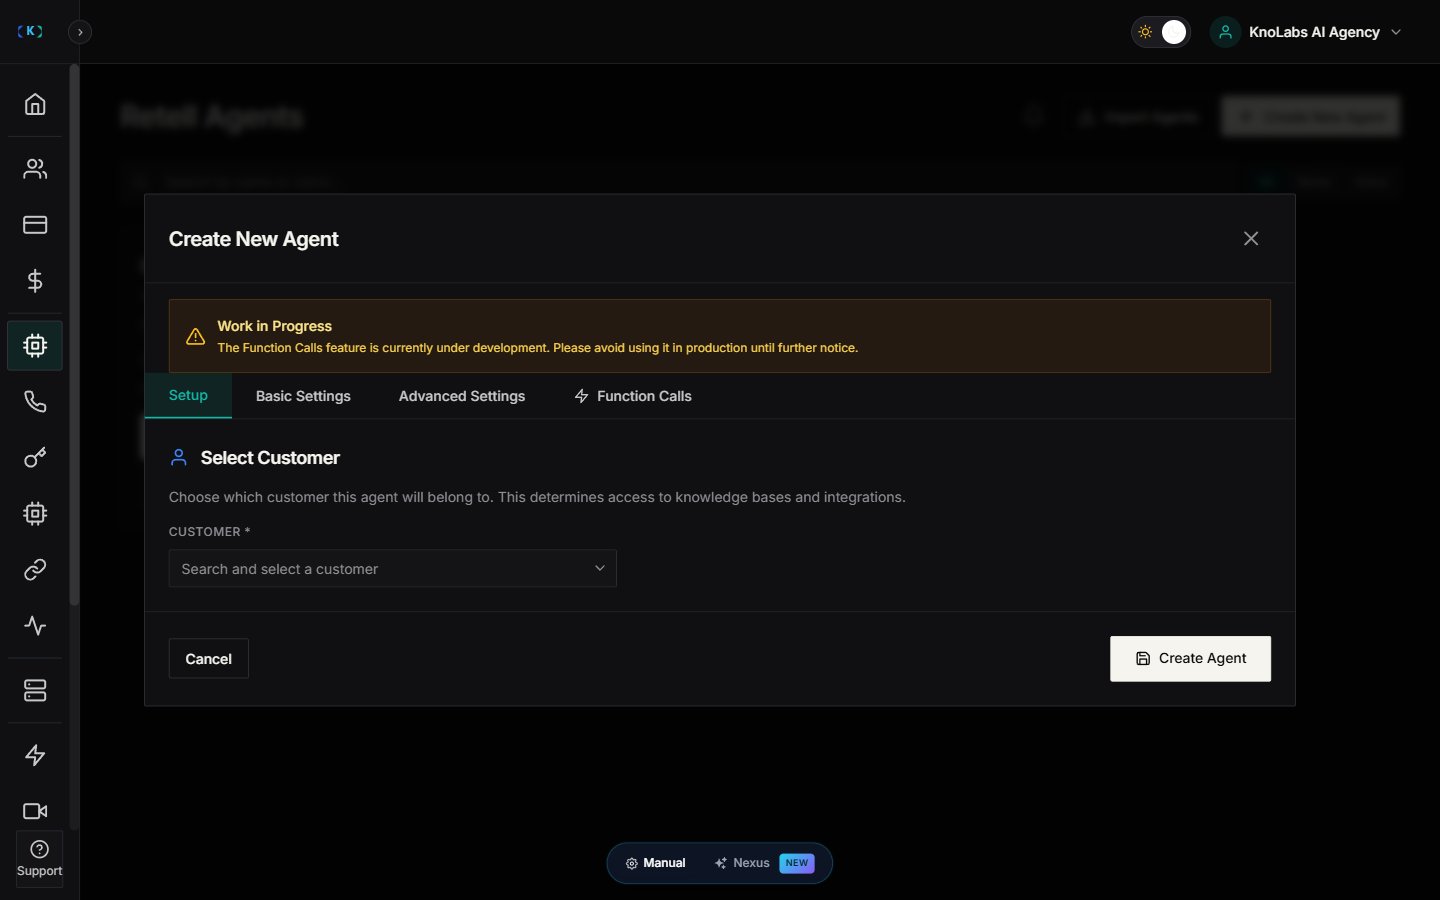Open the customer search dropdown

coord(393,568)
